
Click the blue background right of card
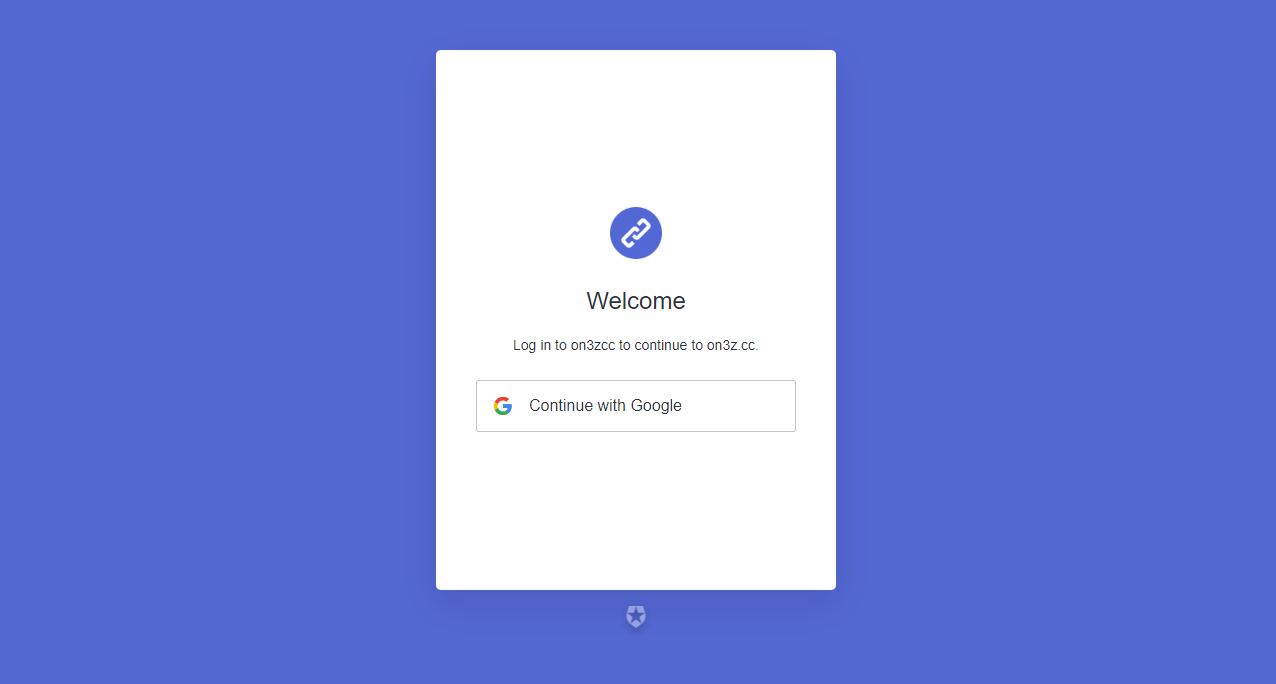click(x=1056, y=342)
